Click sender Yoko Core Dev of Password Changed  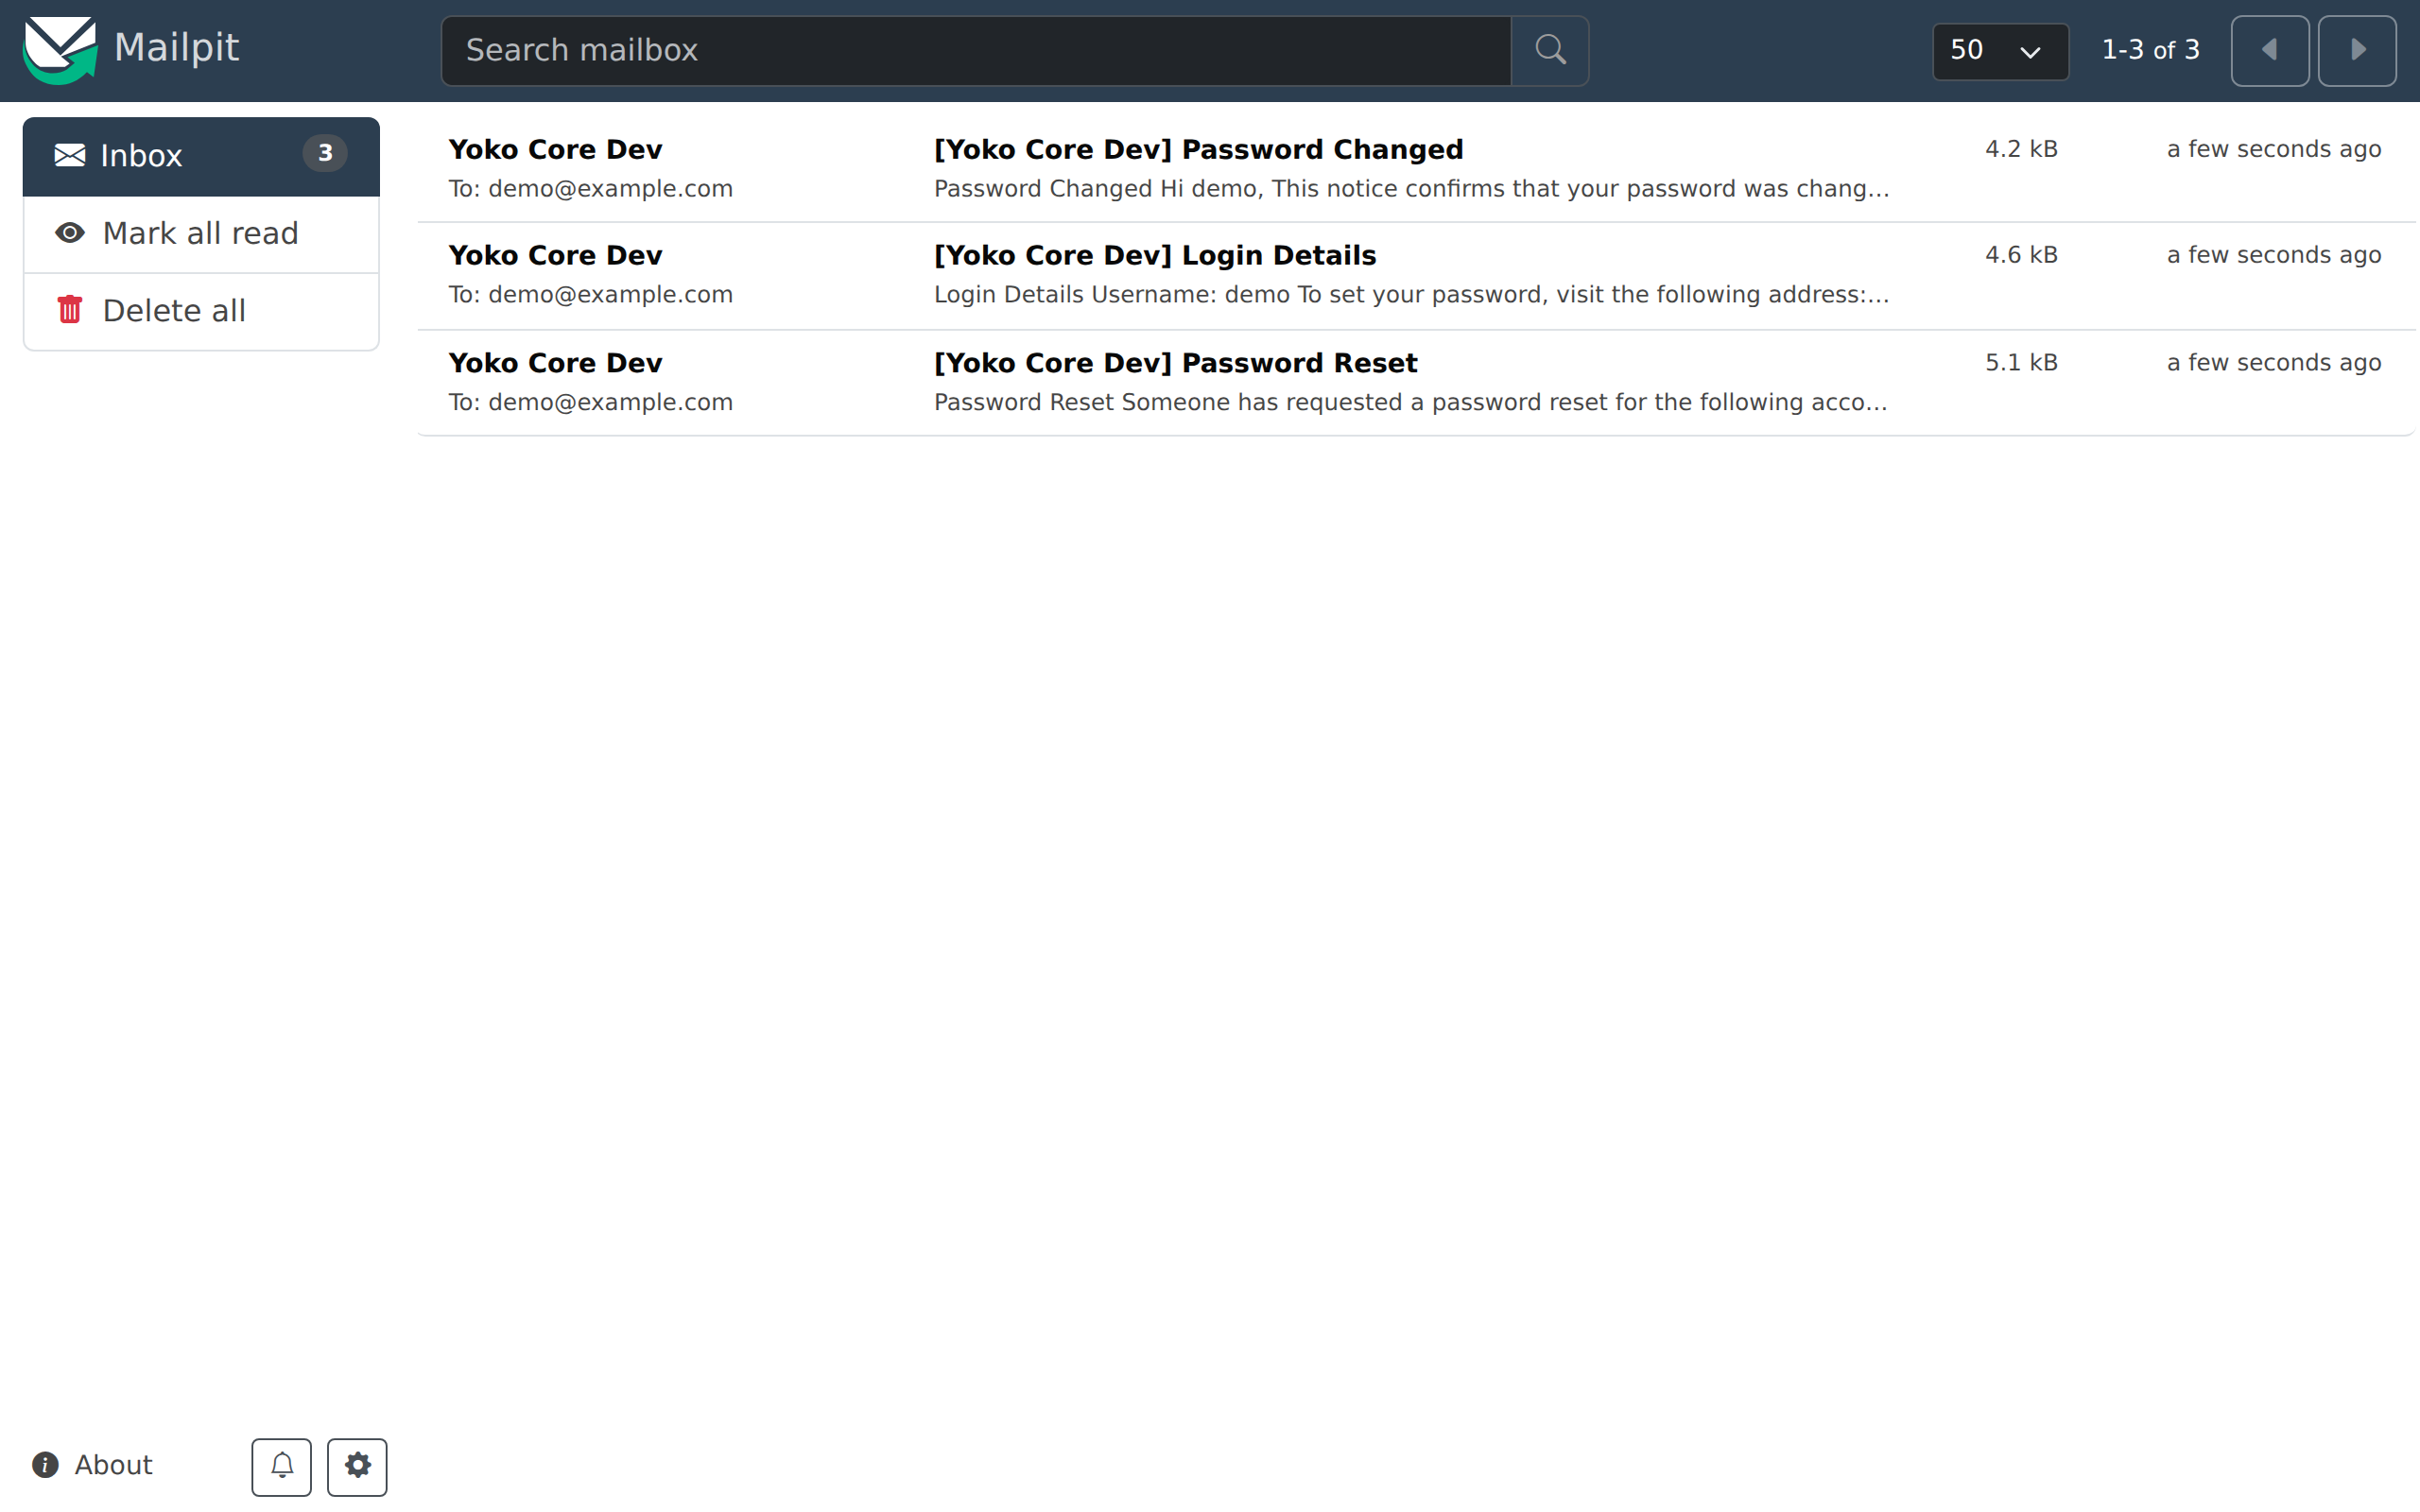[555, 149]
